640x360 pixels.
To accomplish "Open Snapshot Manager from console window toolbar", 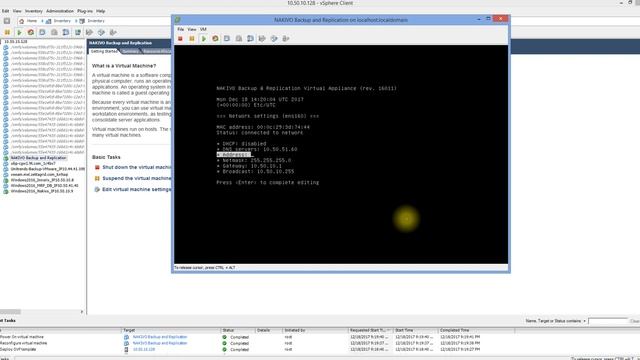I will (x=250, y=39).
